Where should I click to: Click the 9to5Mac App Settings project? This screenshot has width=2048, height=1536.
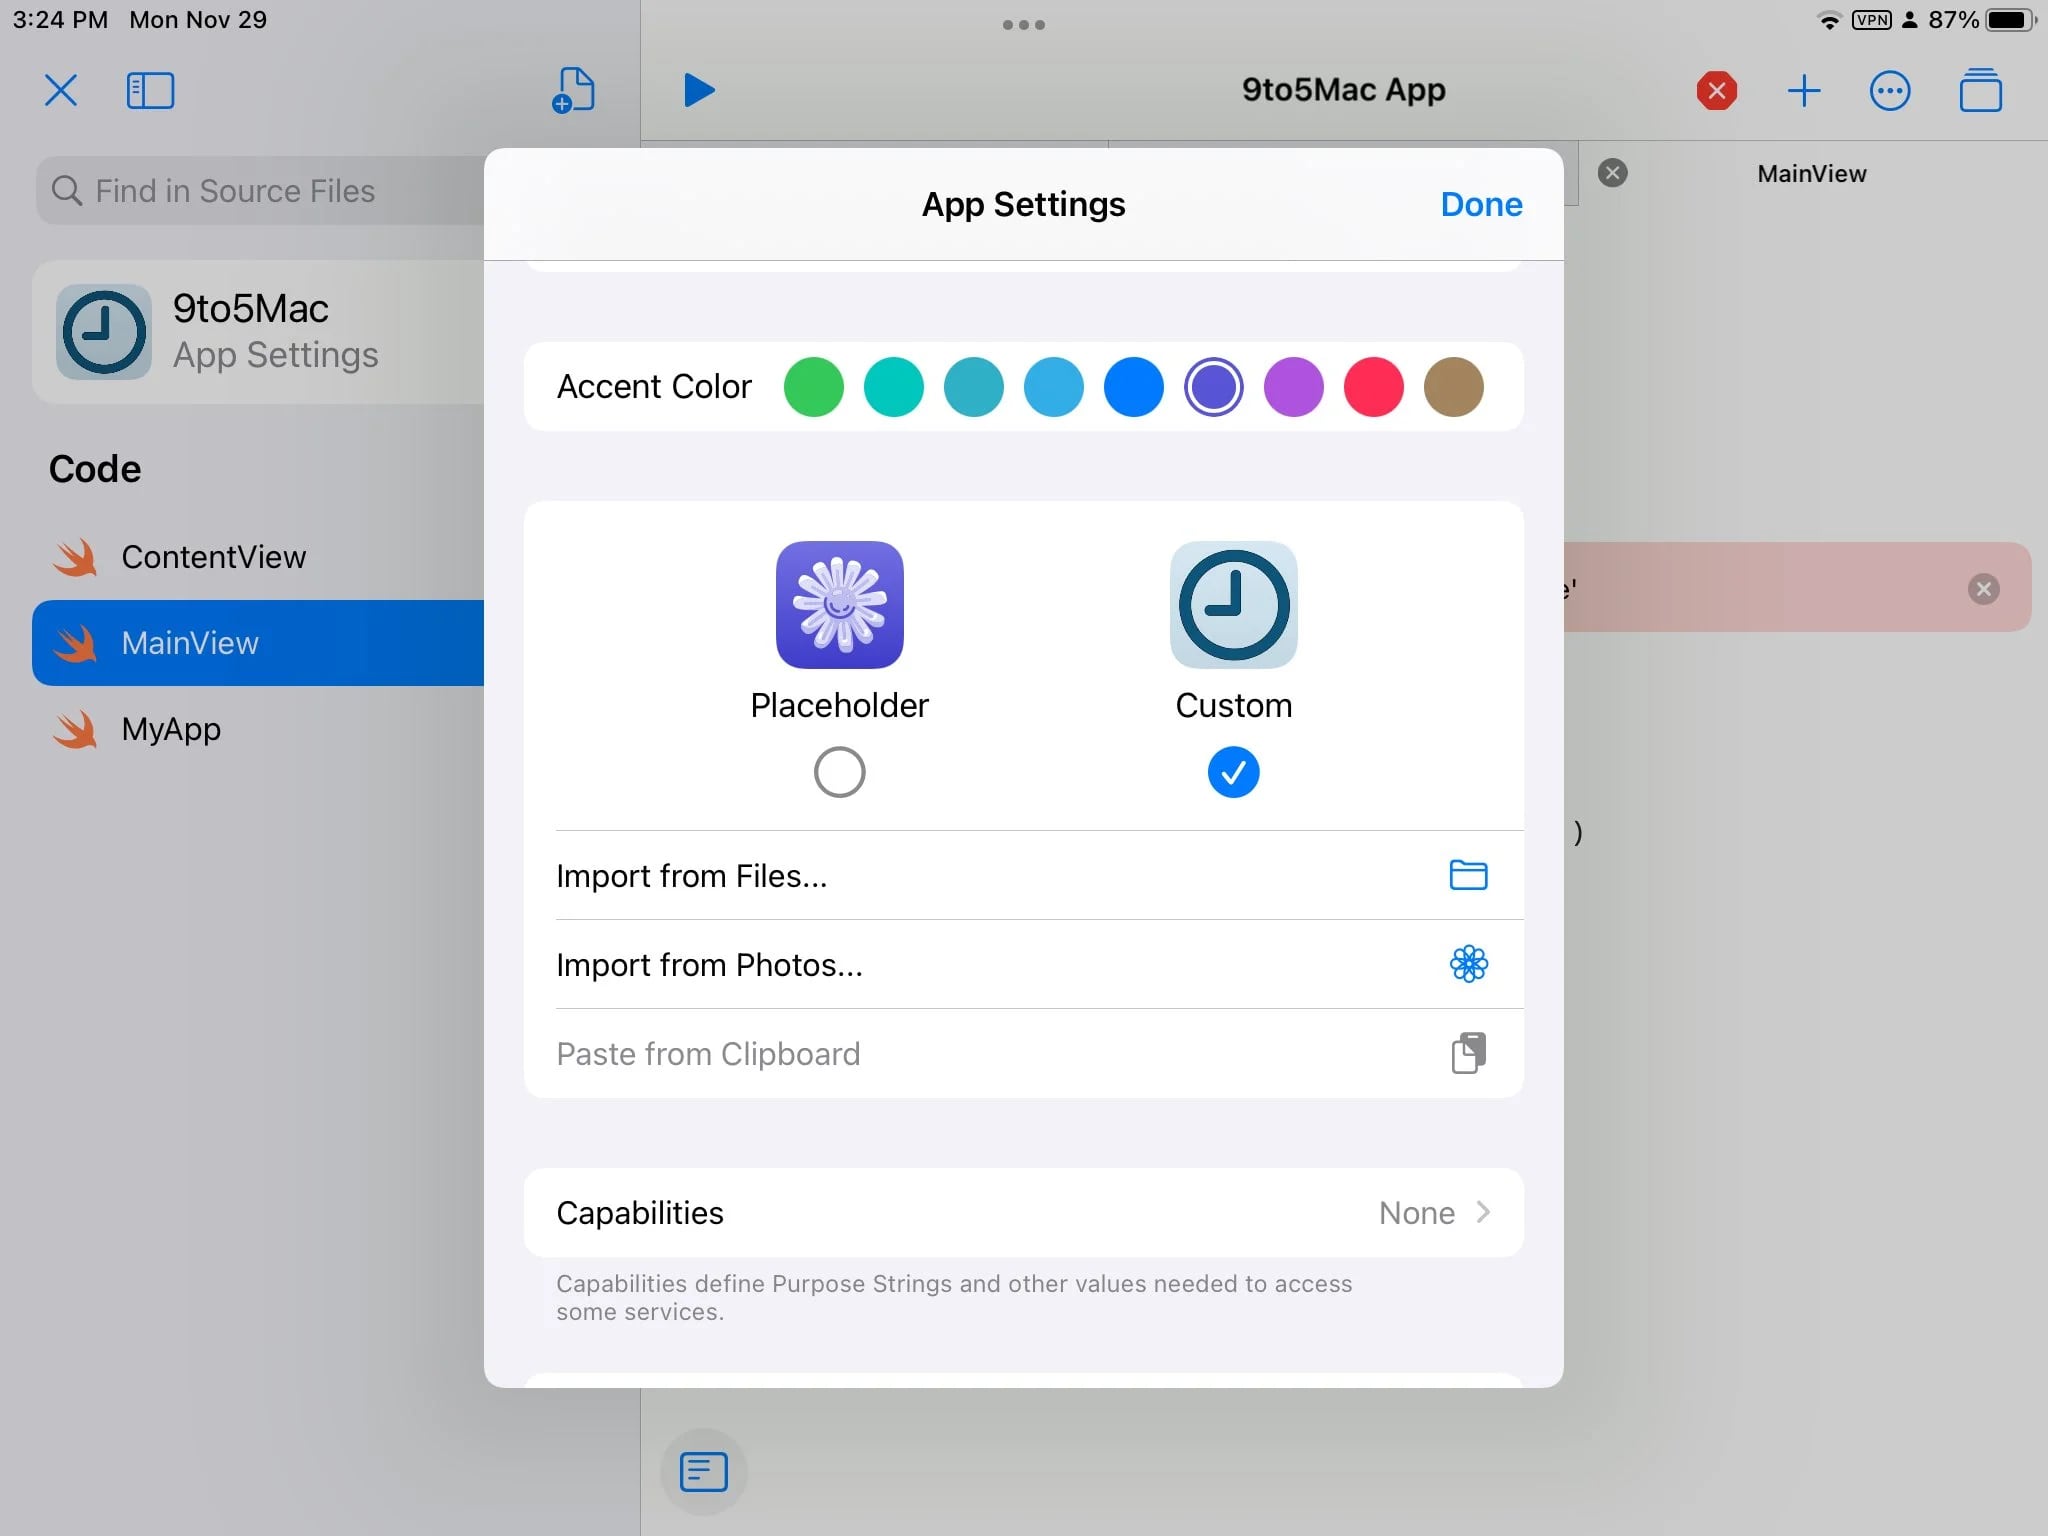[x=244, y=332]
